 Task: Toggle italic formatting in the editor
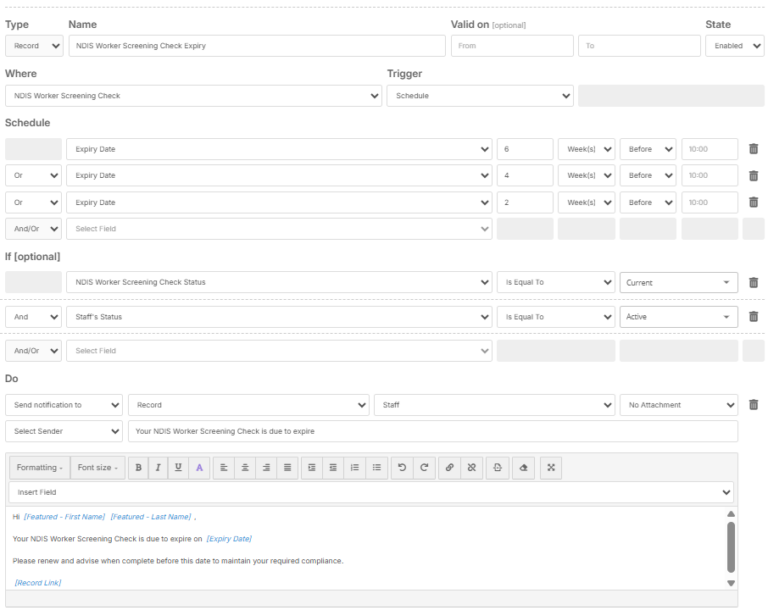coord(158,467)
